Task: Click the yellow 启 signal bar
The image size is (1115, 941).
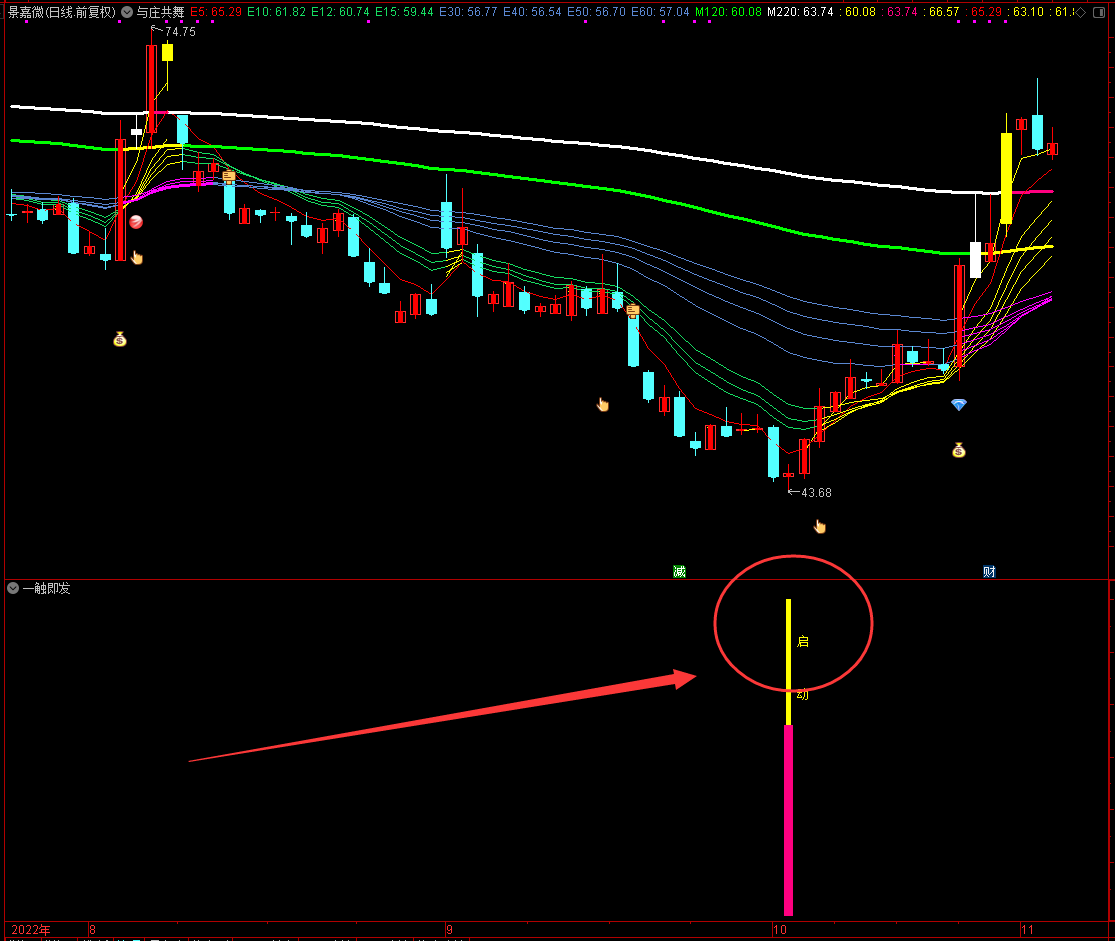Action: 788,661
